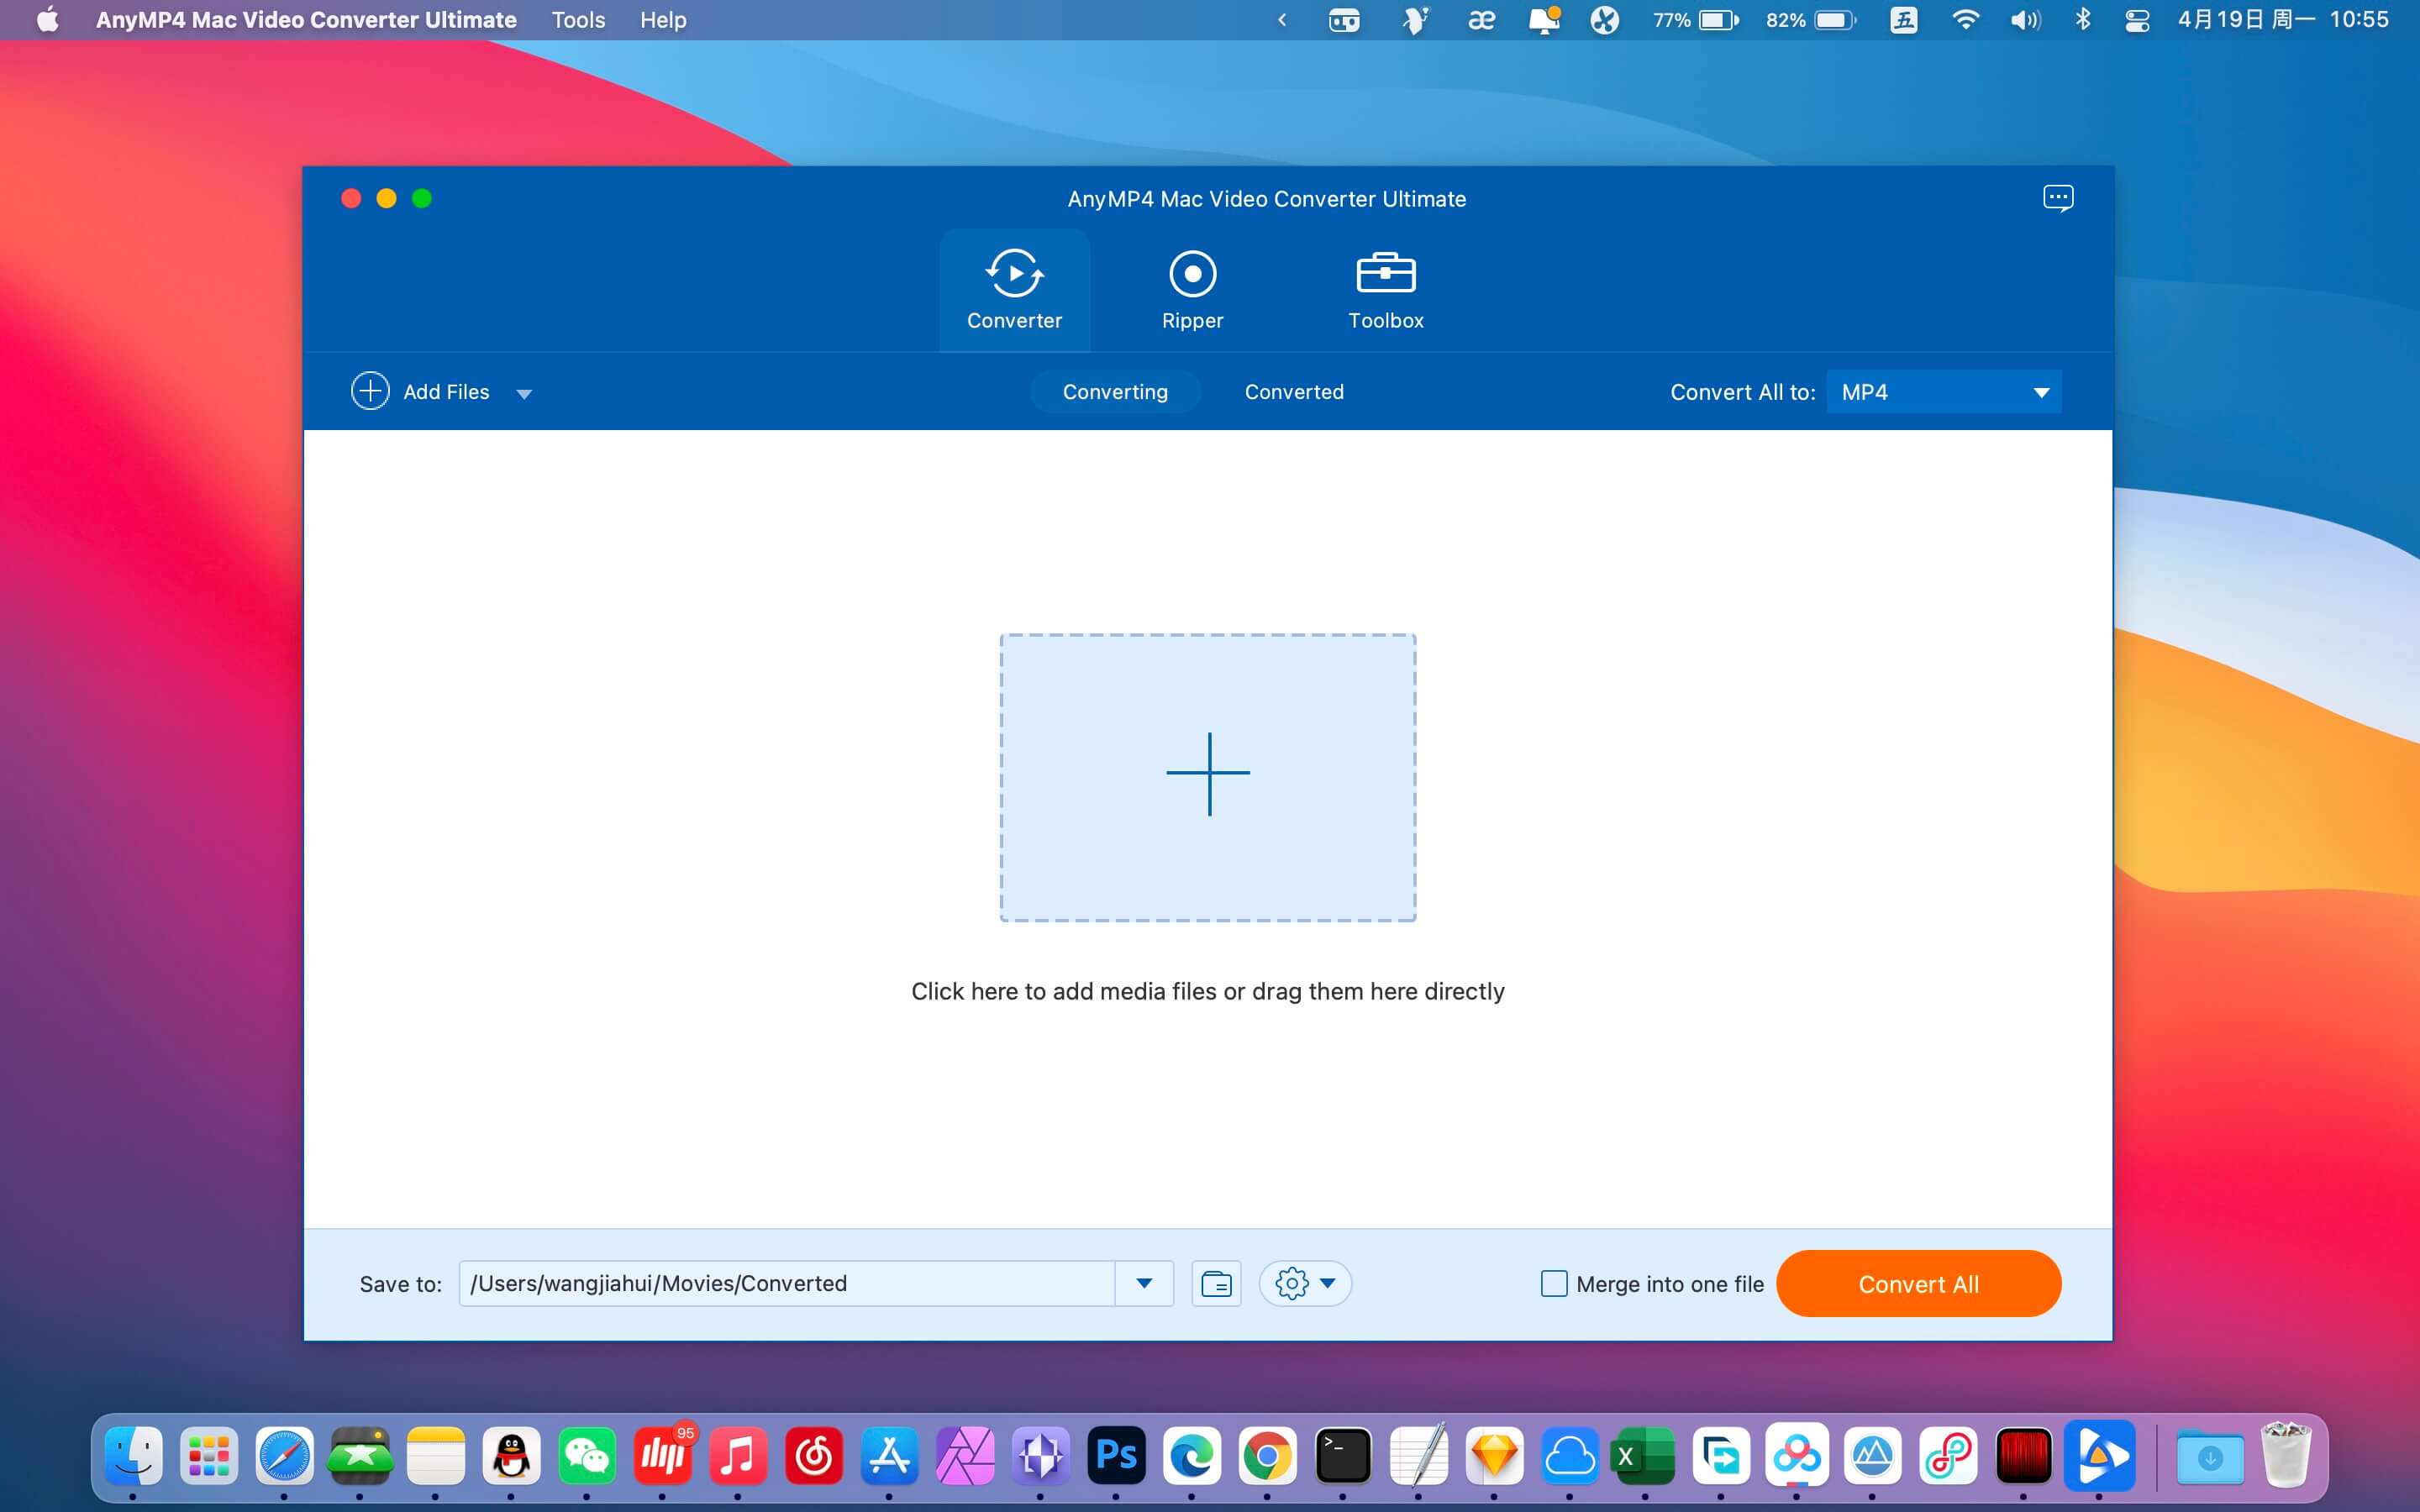Open the Tools menu

pyautogui.click(x=578, y=20)
